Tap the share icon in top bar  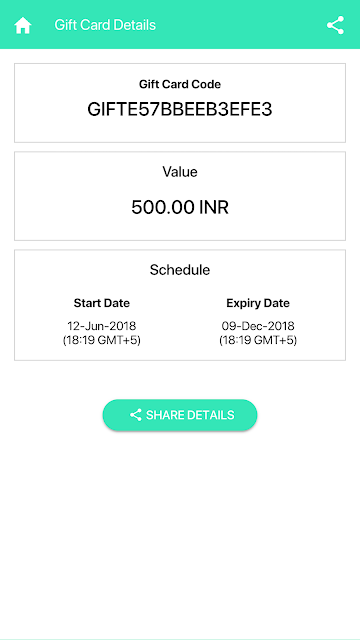[336, 25]
